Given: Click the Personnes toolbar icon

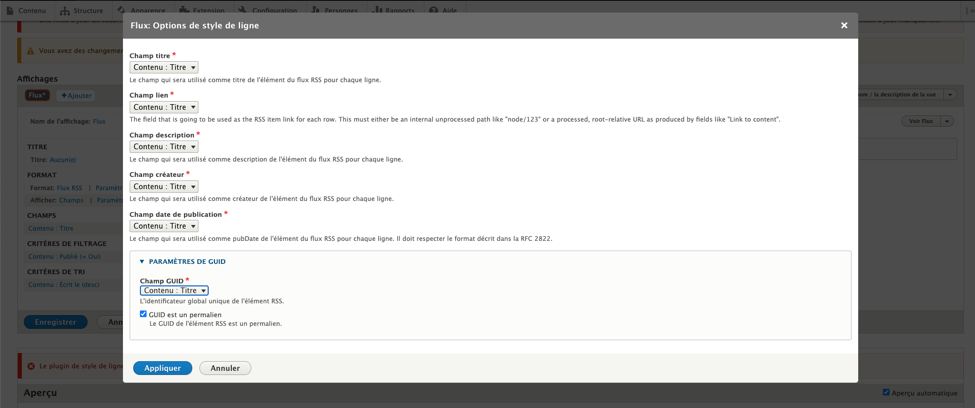Looking at the screenshot, I should tap(316, 10).
